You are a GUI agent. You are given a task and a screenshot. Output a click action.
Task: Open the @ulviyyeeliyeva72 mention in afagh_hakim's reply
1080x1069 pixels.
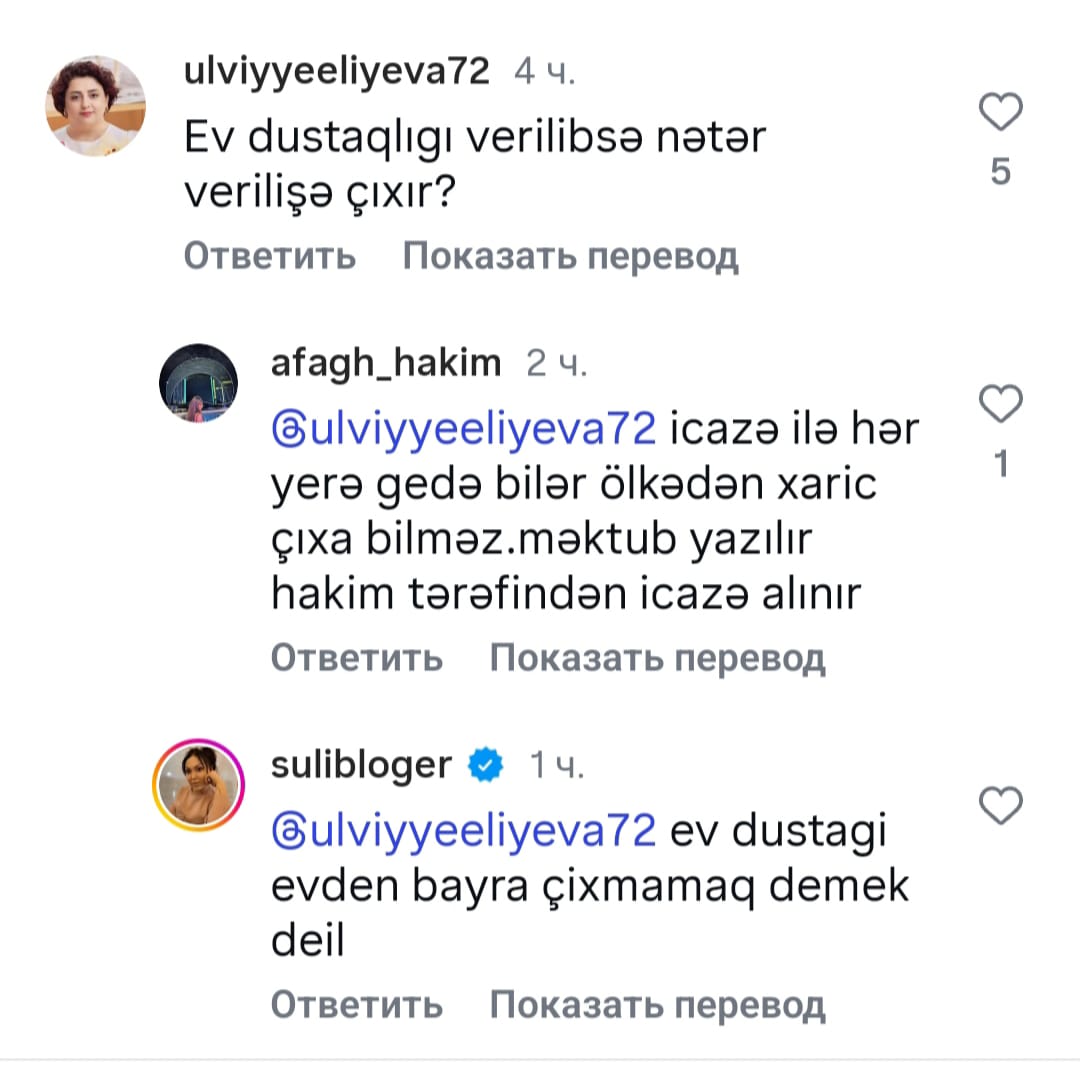tap(463, 430)
